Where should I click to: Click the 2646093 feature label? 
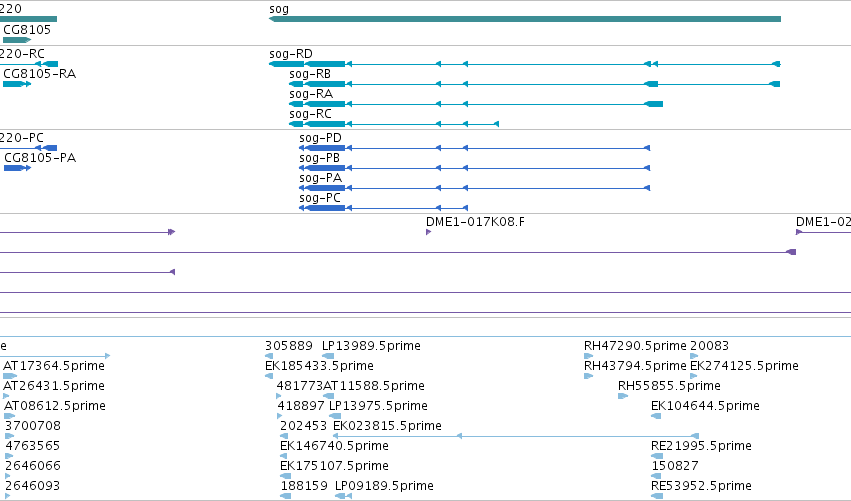33,486
